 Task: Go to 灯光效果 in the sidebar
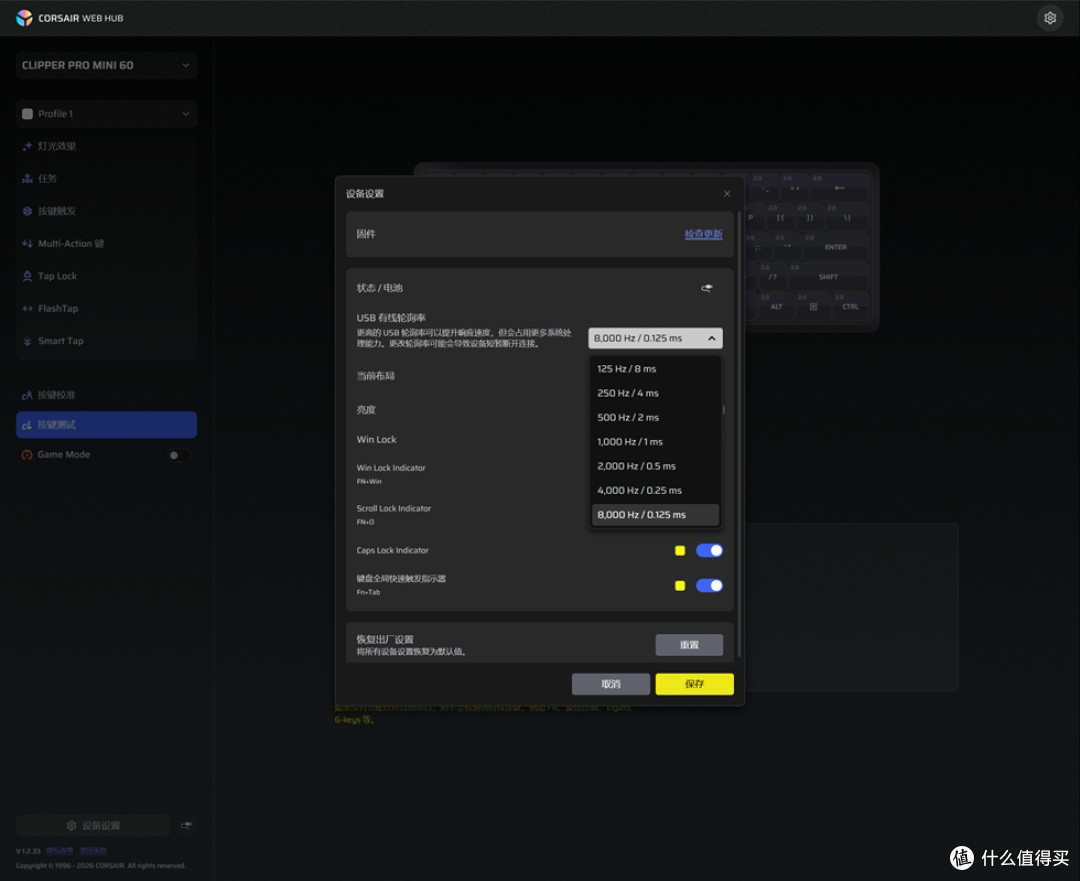coord(106,146)
